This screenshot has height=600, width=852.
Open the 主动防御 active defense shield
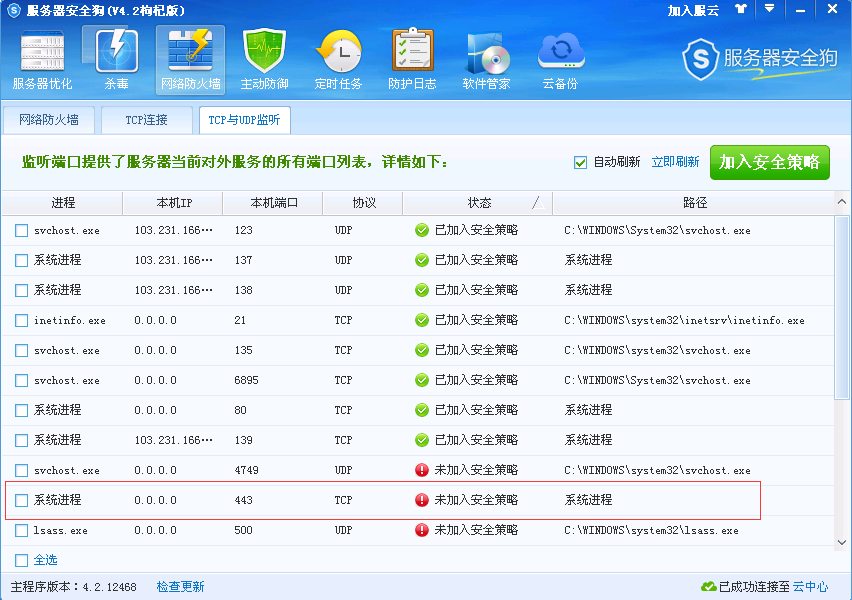tap(264, 60)
